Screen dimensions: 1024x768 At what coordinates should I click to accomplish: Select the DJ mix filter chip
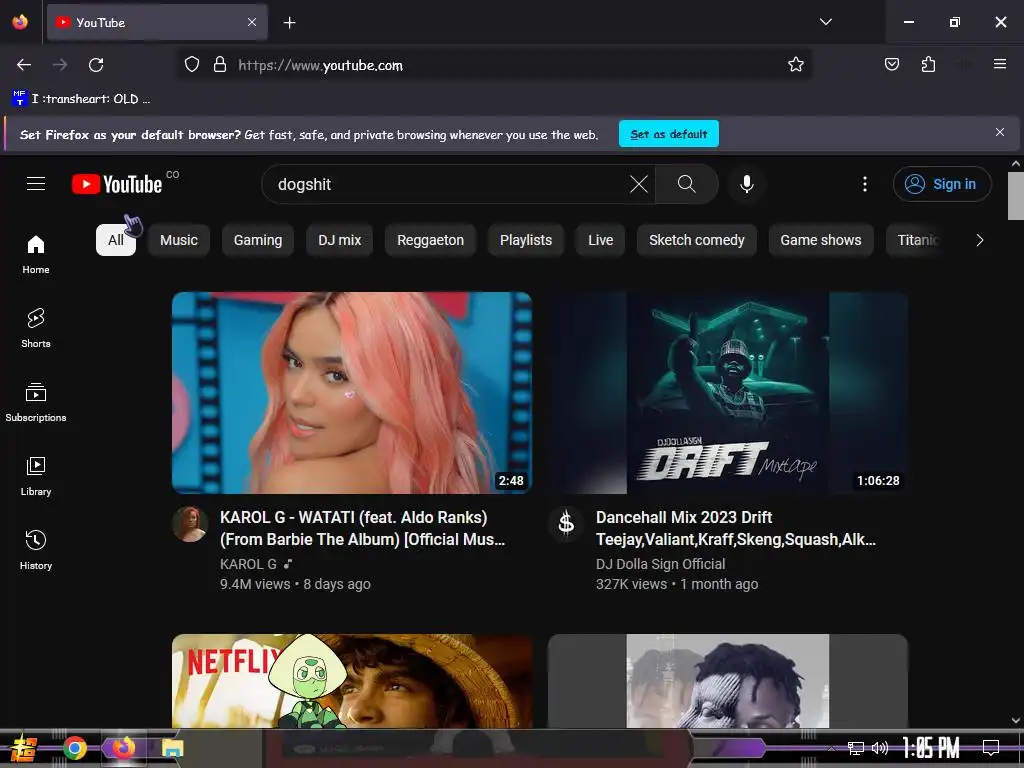[x=340, y=240]
